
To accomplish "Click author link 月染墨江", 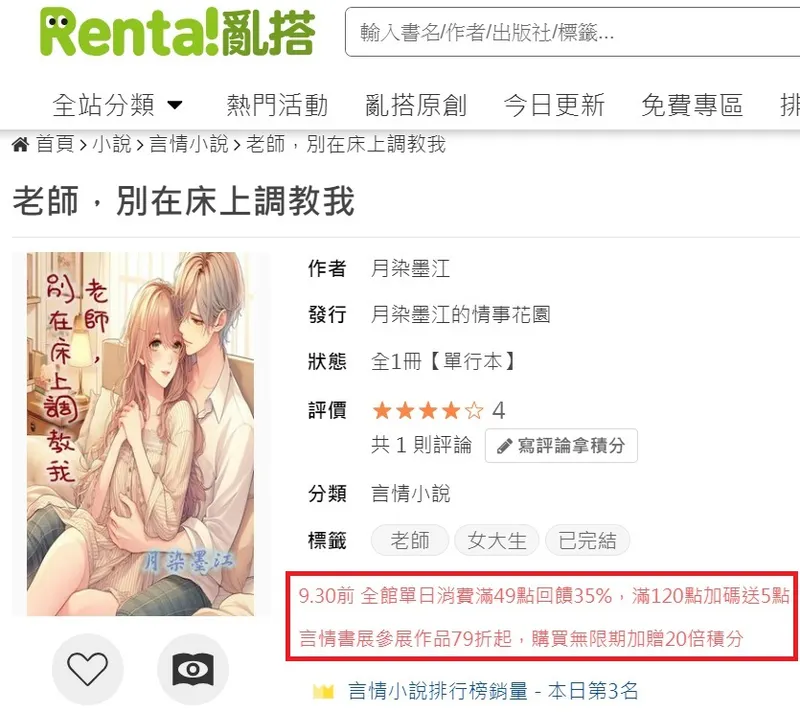I will coord(410,268).
